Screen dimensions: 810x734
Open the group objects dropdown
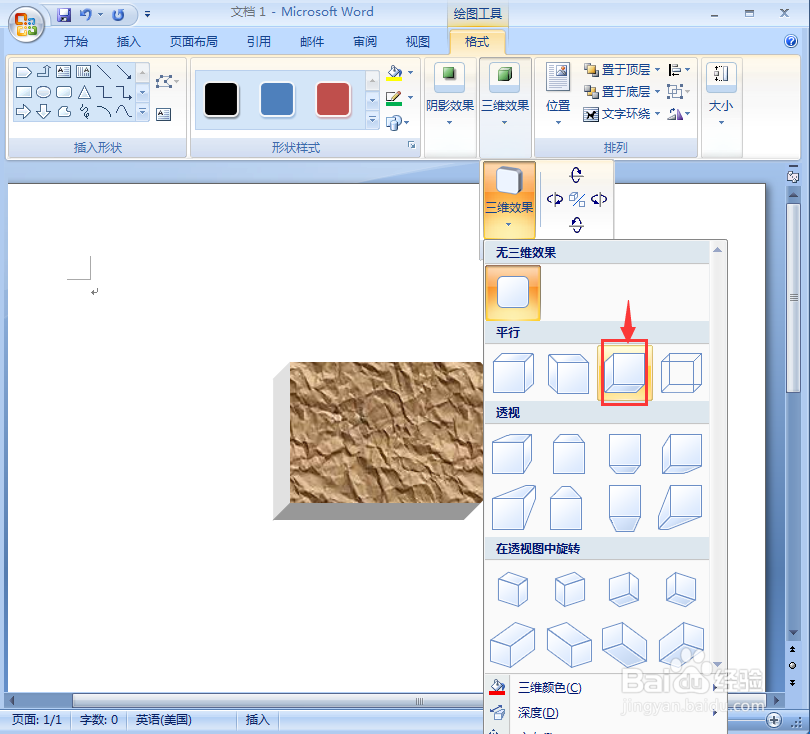679,91
